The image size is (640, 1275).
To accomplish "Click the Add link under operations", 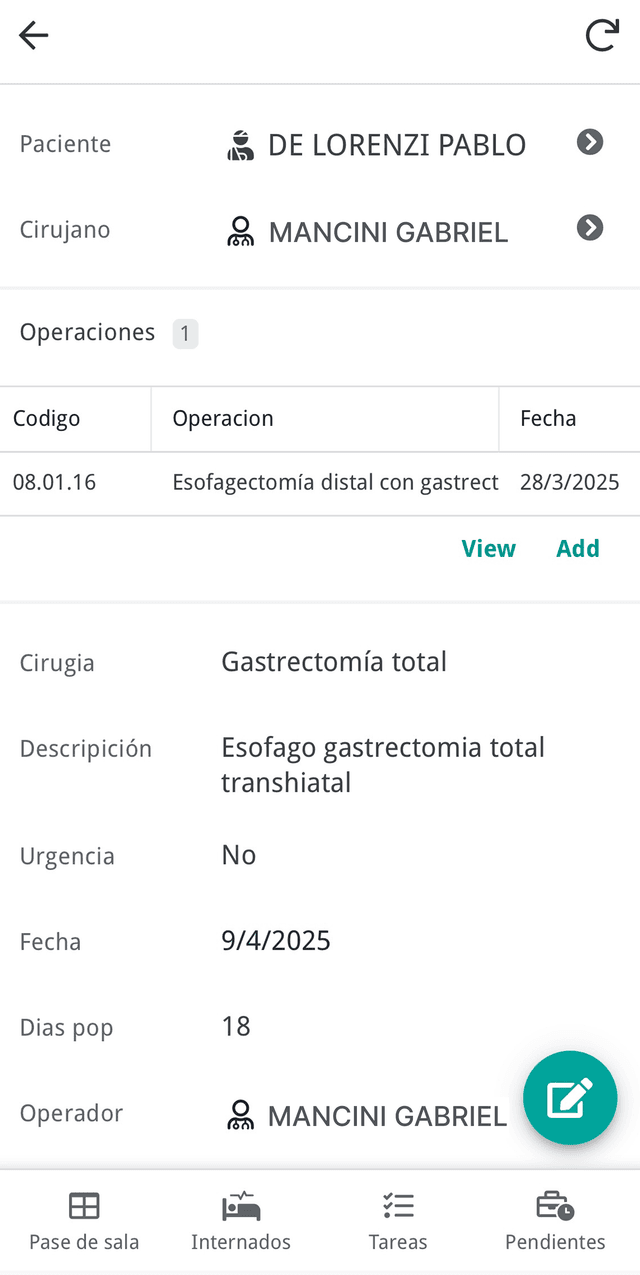I will click(578, 548).
